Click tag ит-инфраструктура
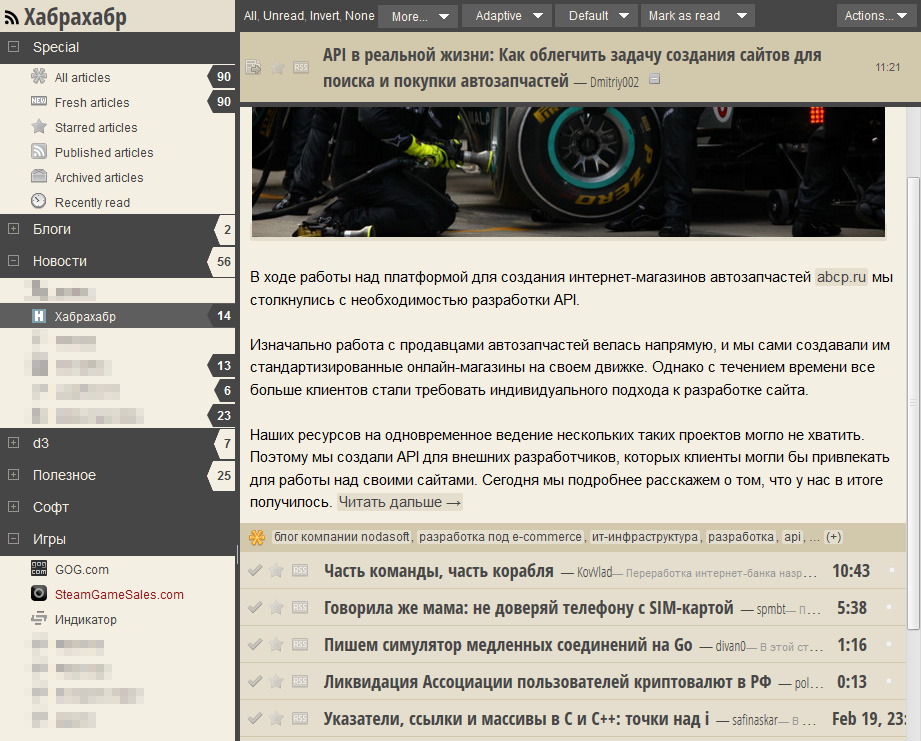 [644, 537]
